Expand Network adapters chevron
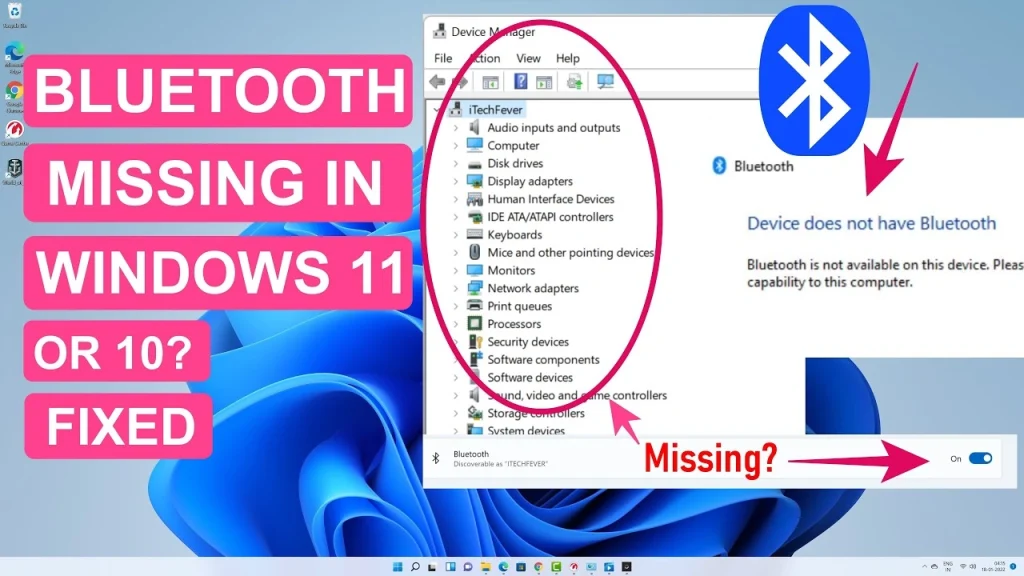This screenshot has height=576, width=1024. [x=456, y=288]
